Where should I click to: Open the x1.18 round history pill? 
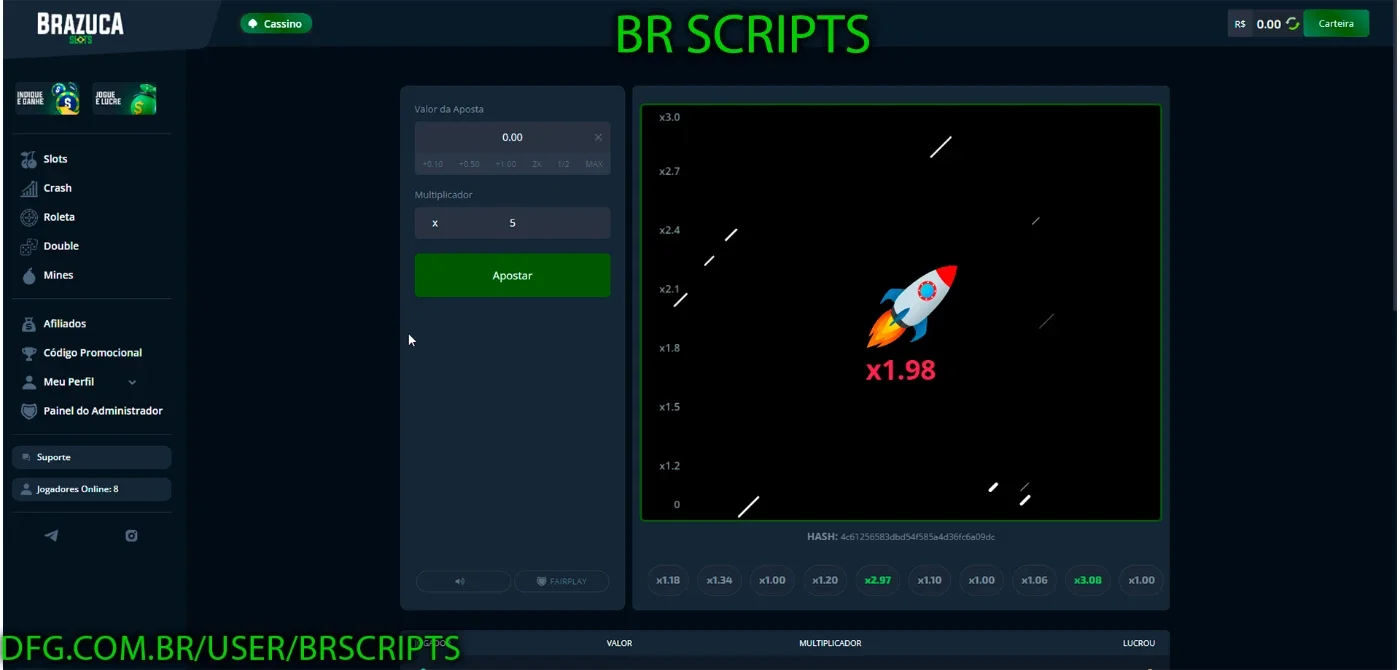click(668, 580)
